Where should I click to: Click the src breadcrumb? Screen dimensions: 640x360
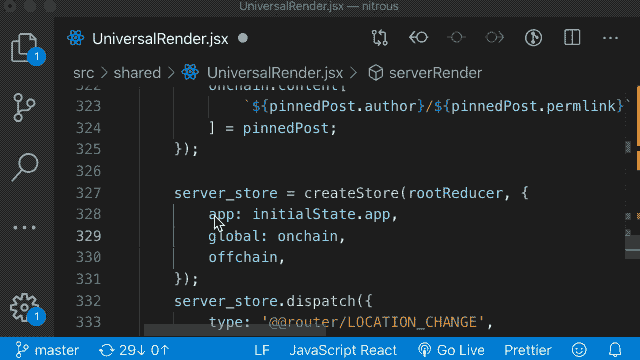coord(84,73)
